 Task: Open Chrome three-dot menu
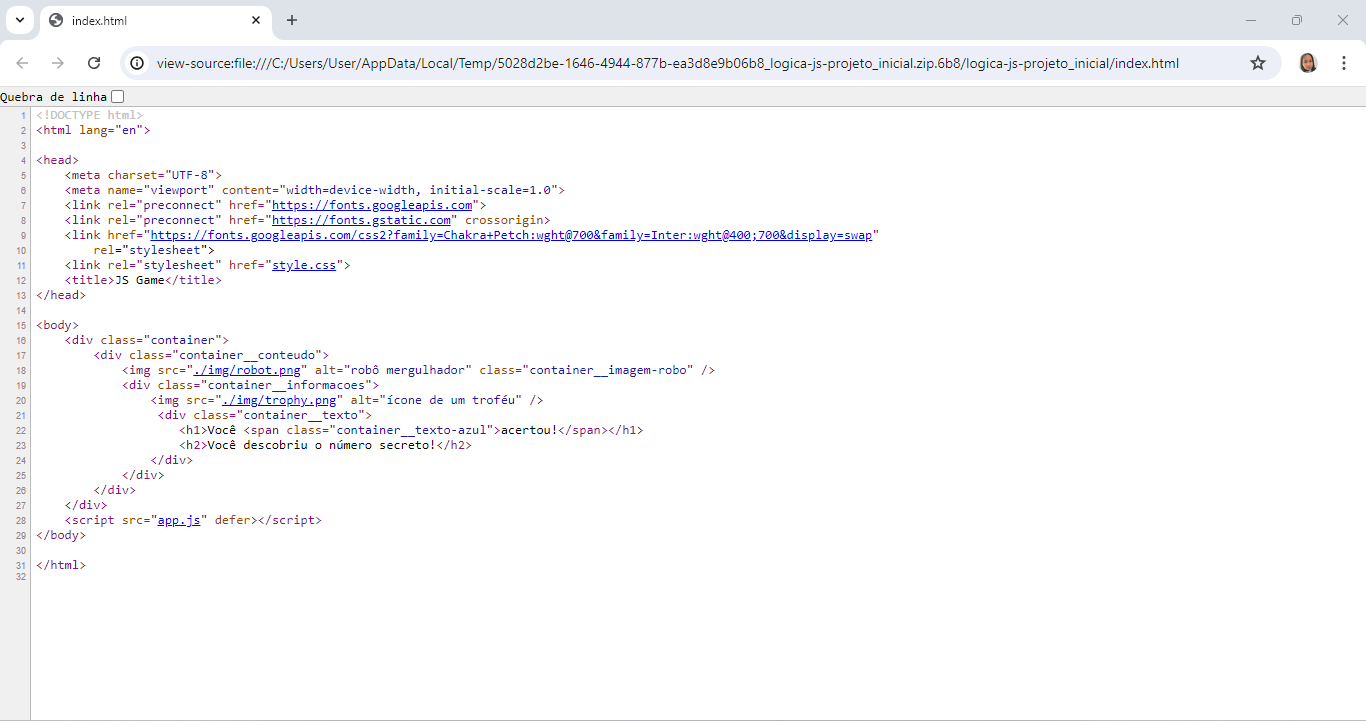(1344, 63)
